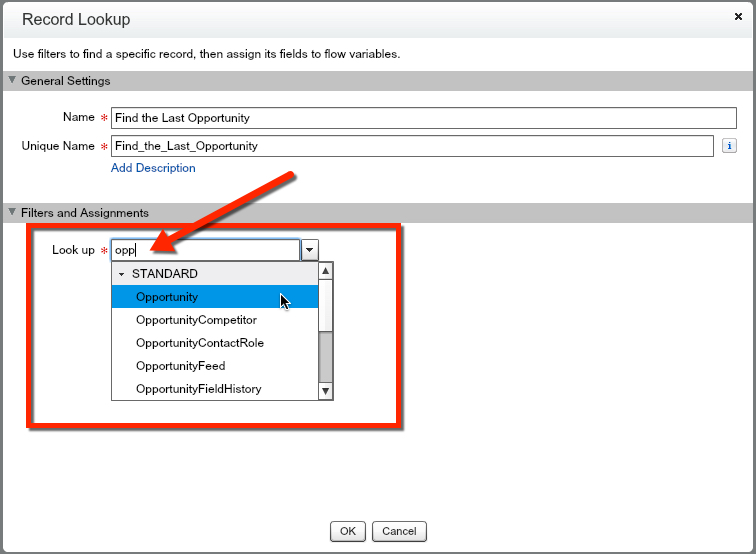This screenshot has width=756, height=554.
Task: Collapse the STANDARD group in the list
Action: coord(122,274)
